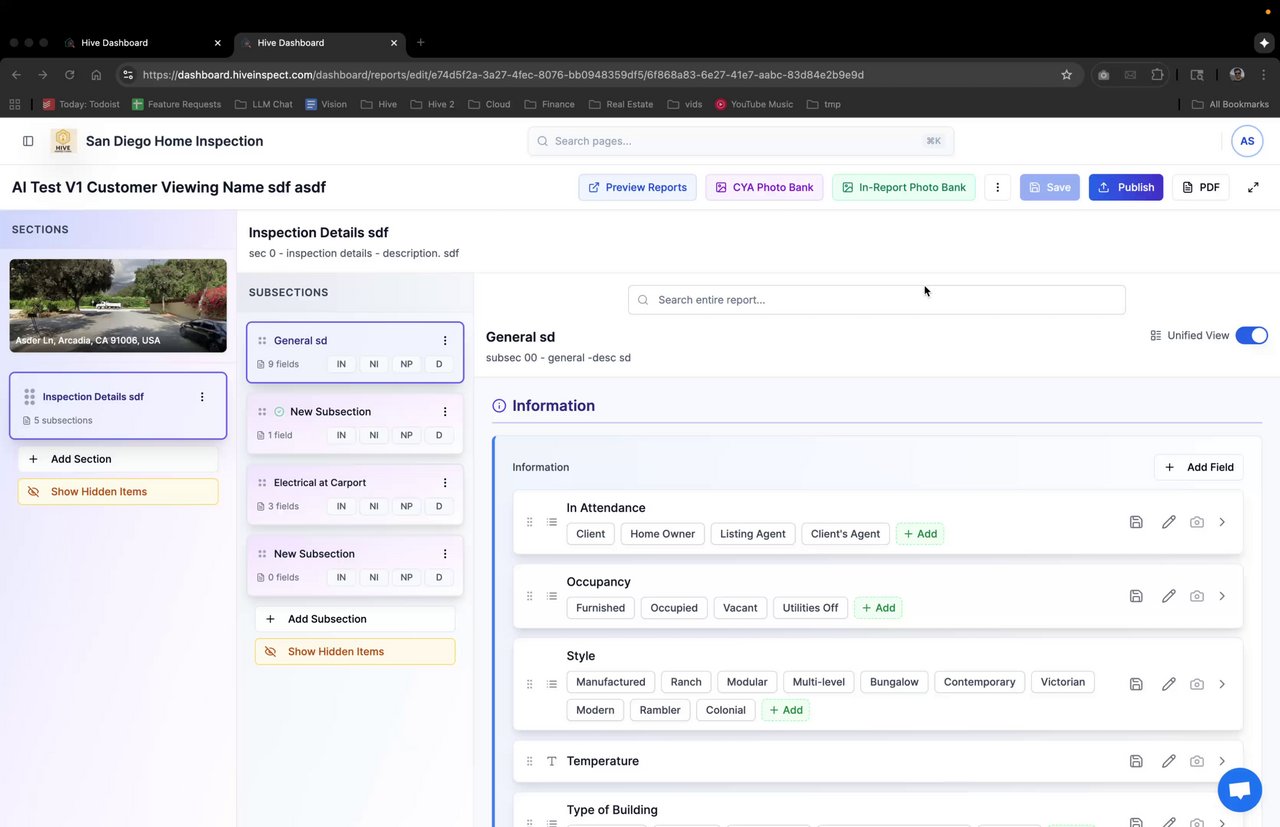
Task: Click the Information section info icon
Action: tap(499, 406)
